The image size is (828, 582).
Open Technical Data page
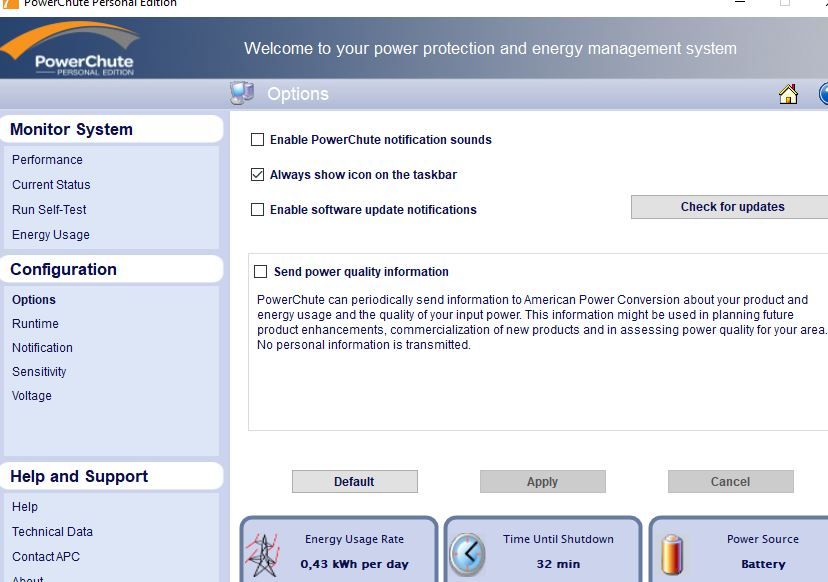click(x=52, y=532)
